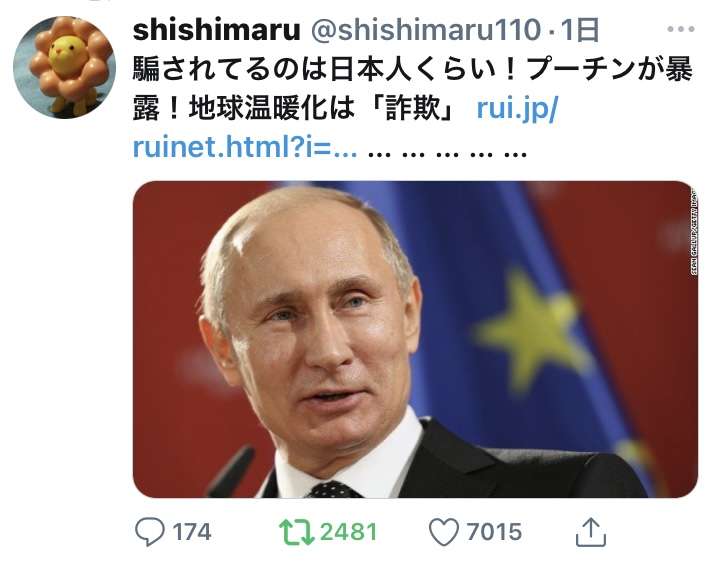
Task: Open the attached photo of the man
Action: (x=415, y=339)
